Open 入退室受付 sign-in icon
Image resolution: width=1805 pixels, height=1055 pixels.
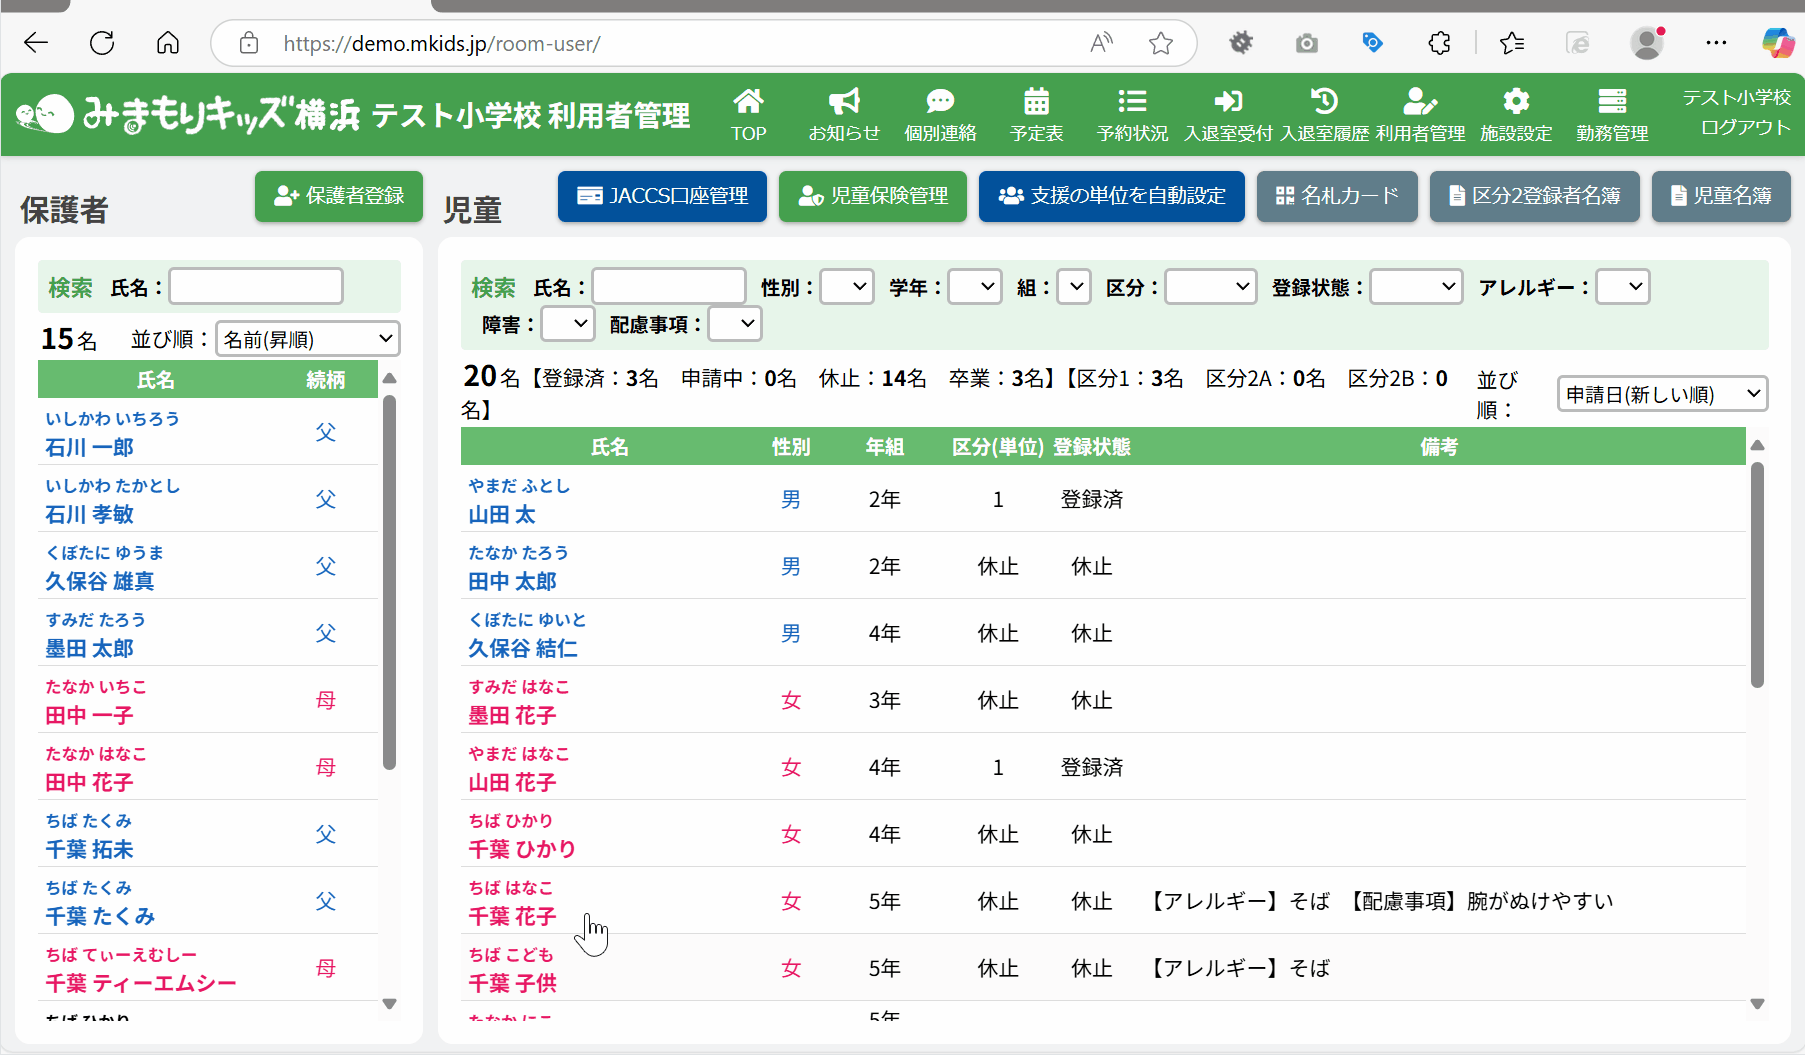pos(1228,103)
